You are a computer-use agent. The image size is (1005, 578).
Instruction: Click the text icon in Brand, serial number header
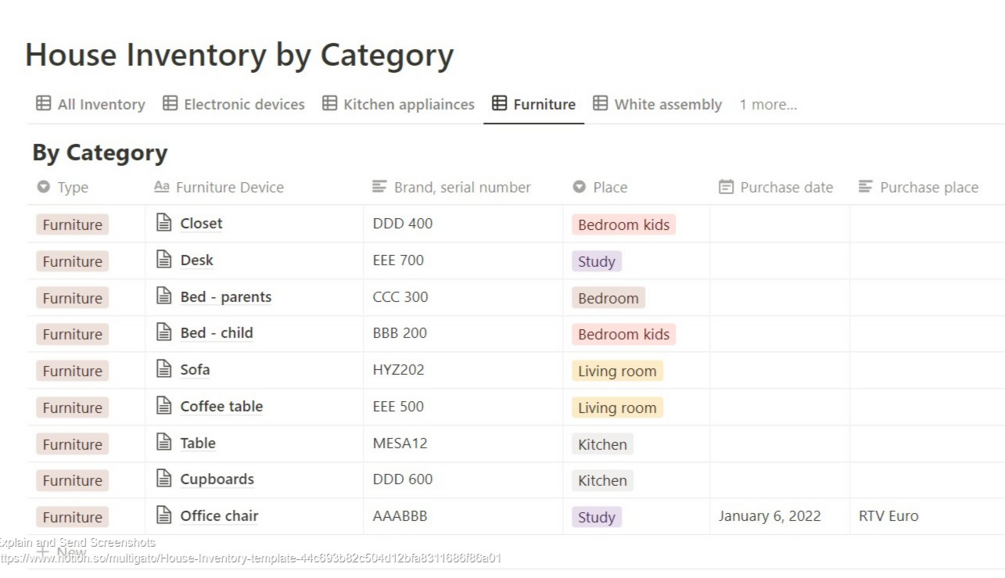tap(379, 187)
